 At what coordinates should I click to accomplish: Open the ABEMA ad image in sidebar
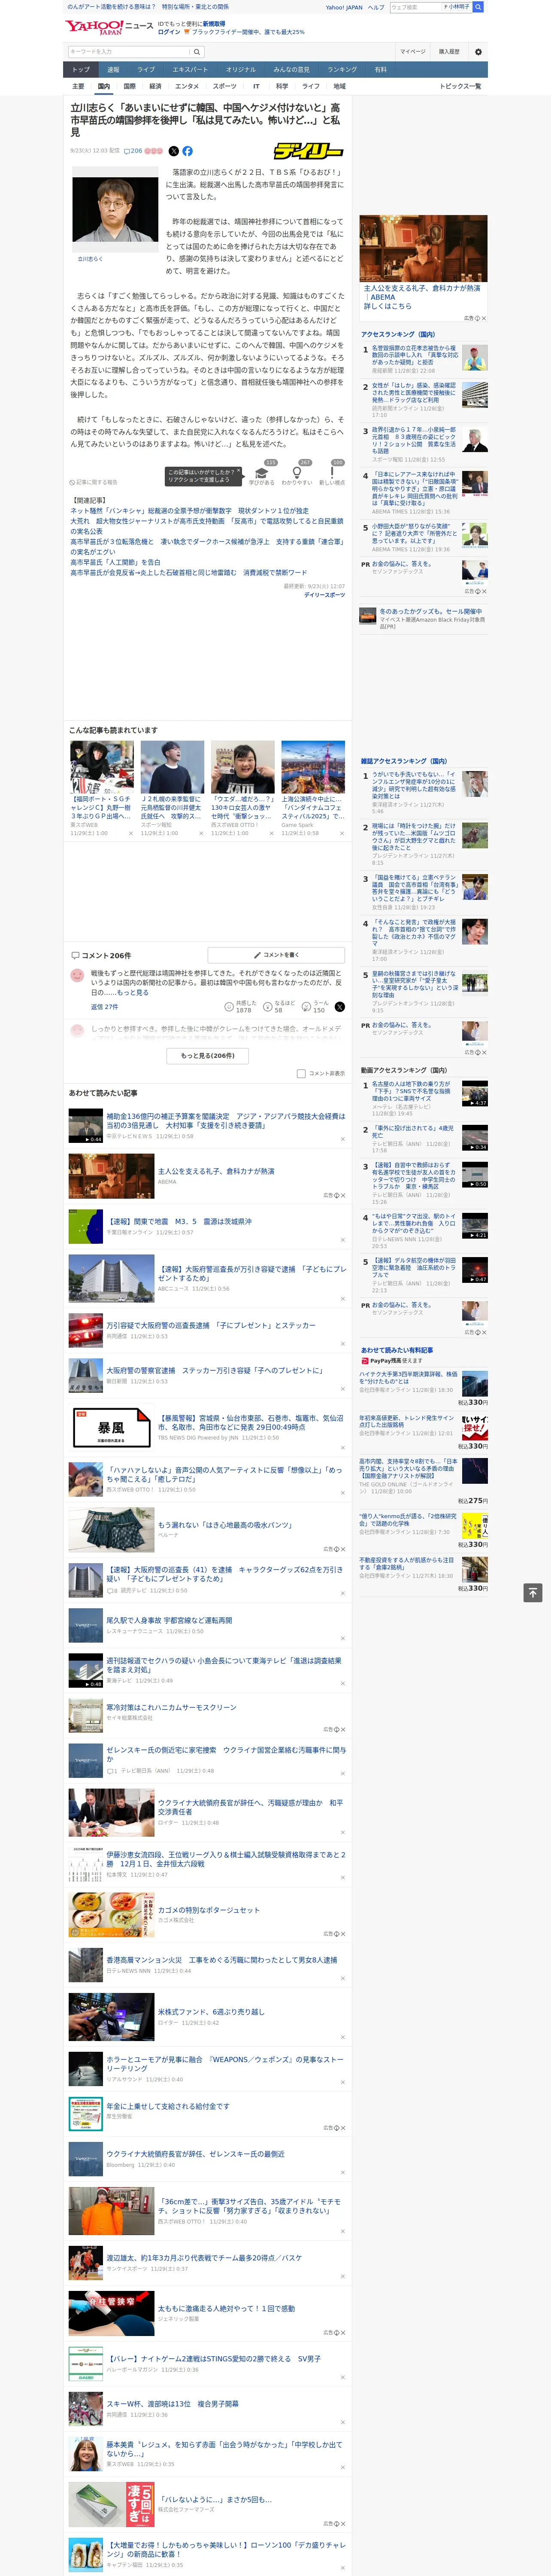pyautogui.click(x=424, y=248)
